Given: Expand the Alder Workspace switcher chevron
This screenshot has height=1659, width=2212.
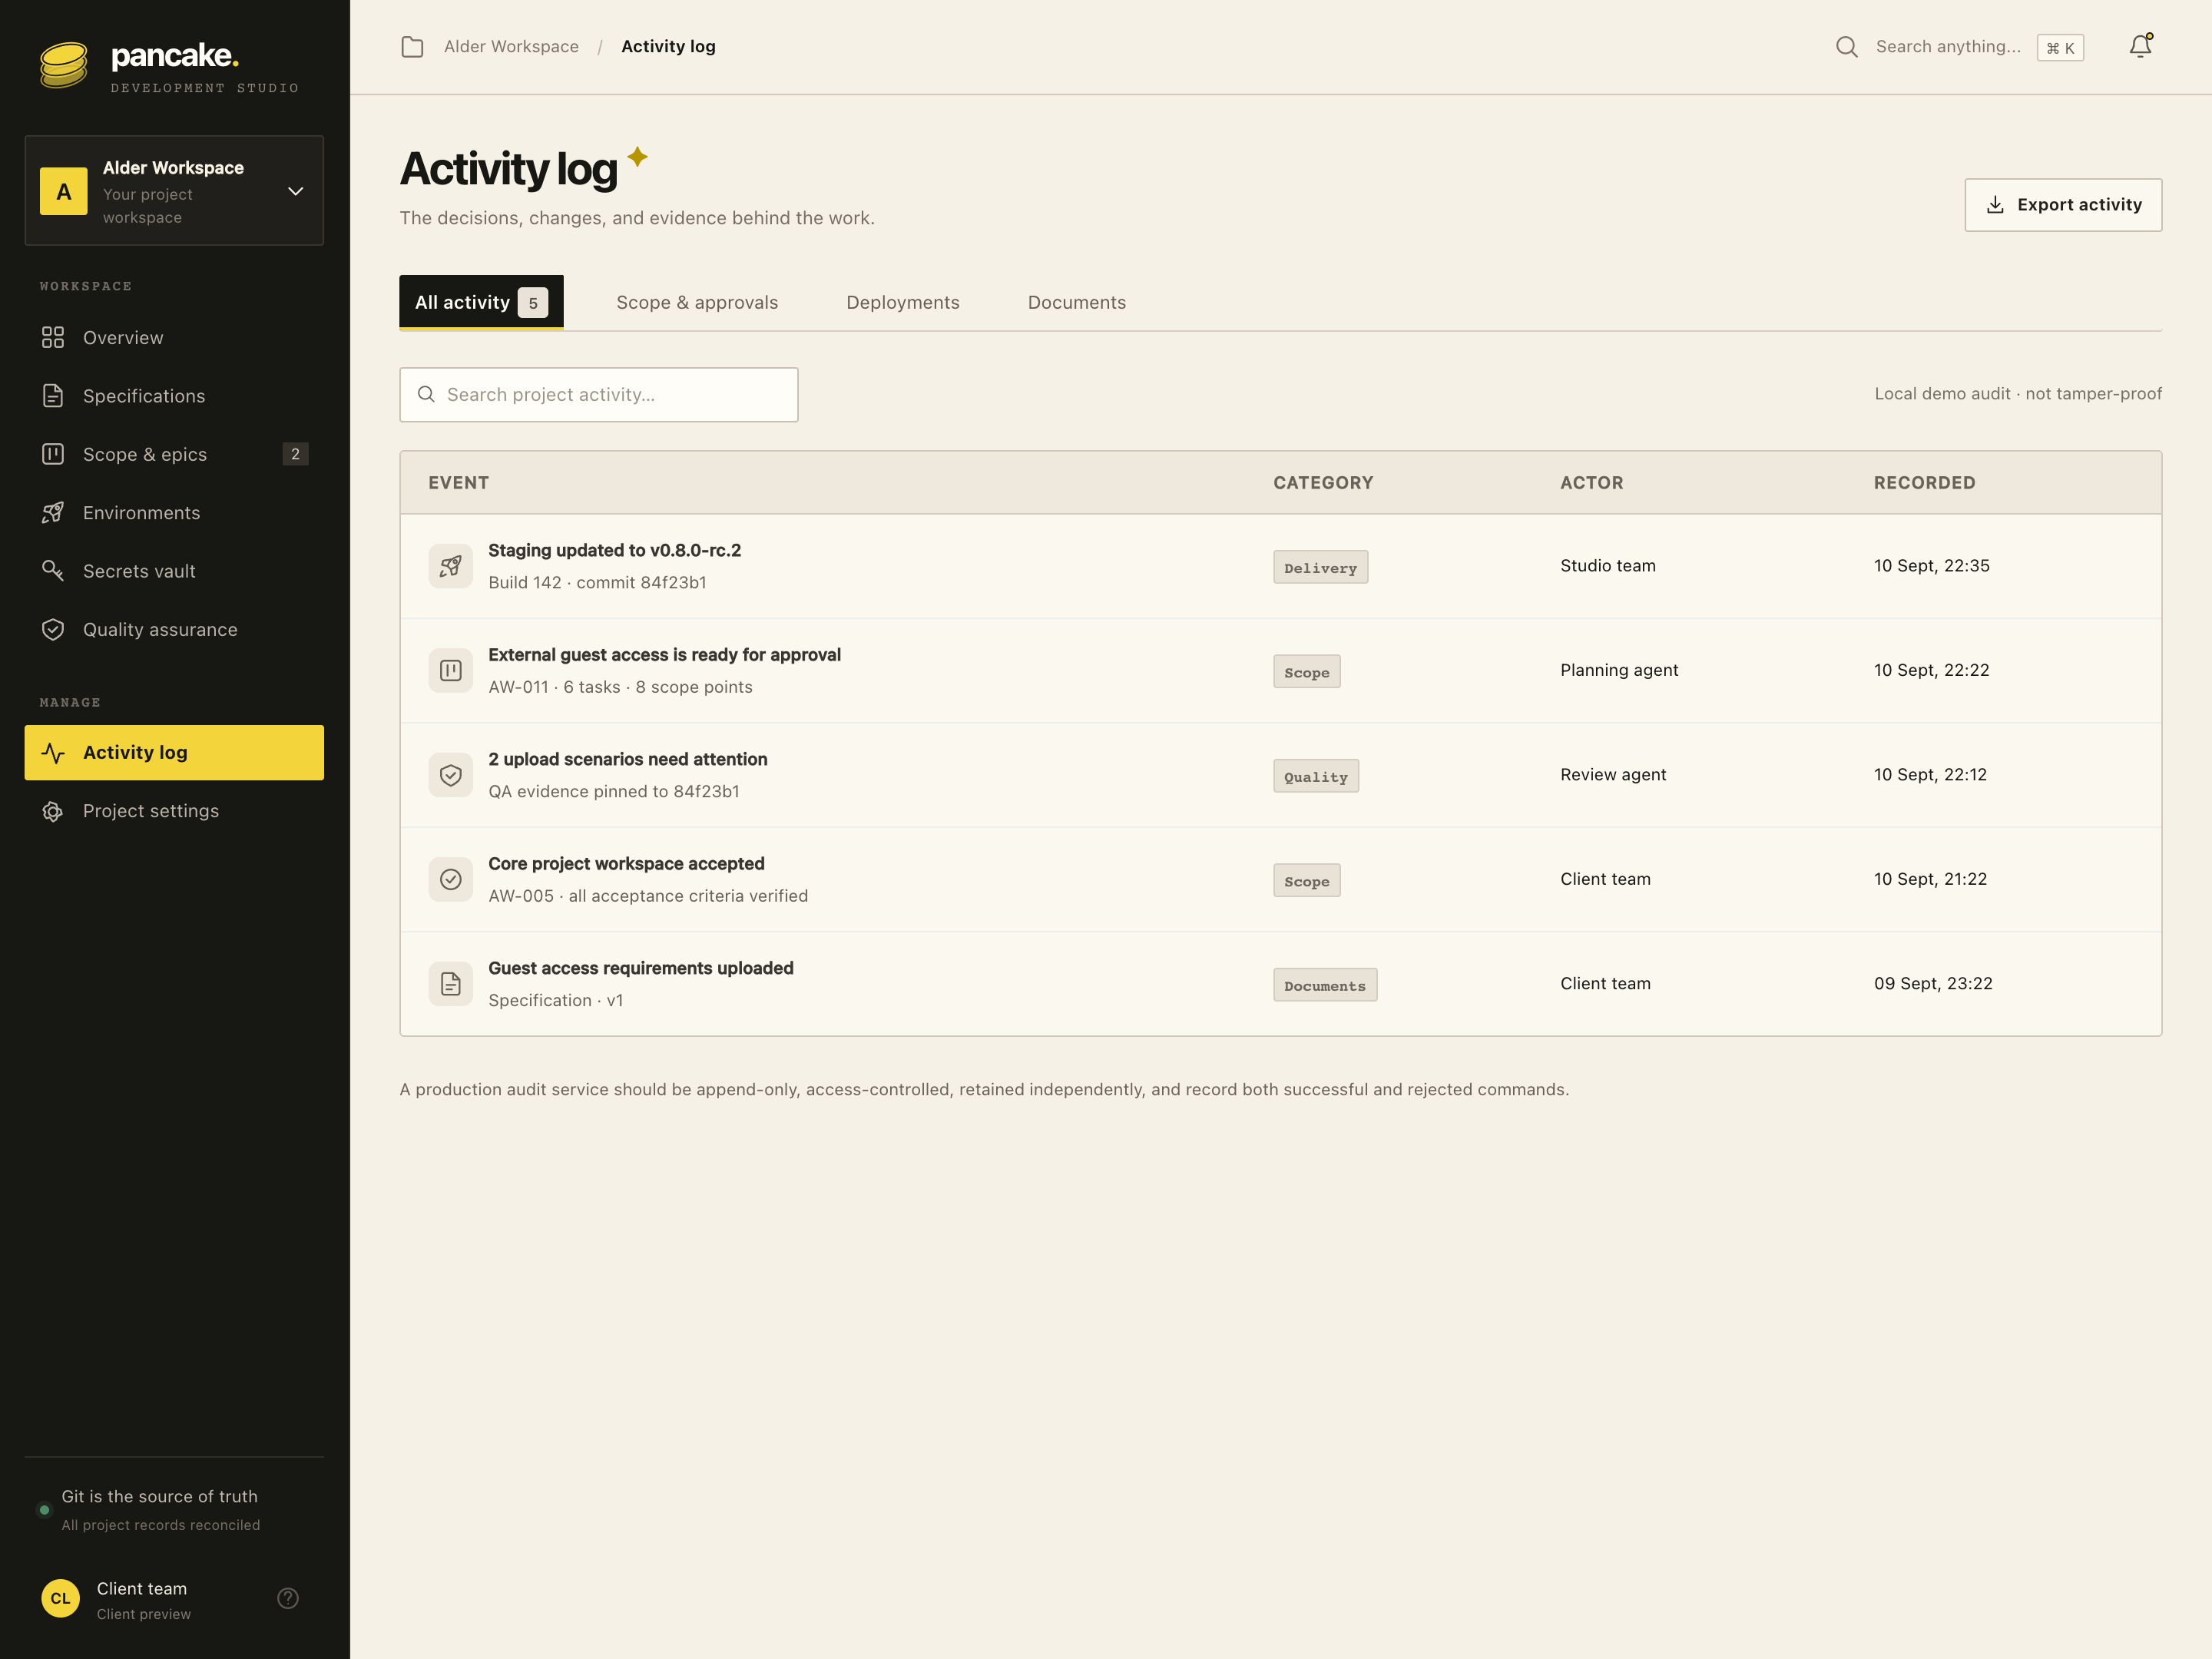Looking at the screenshot, I should pyautogui.click(x=296, y=191).
